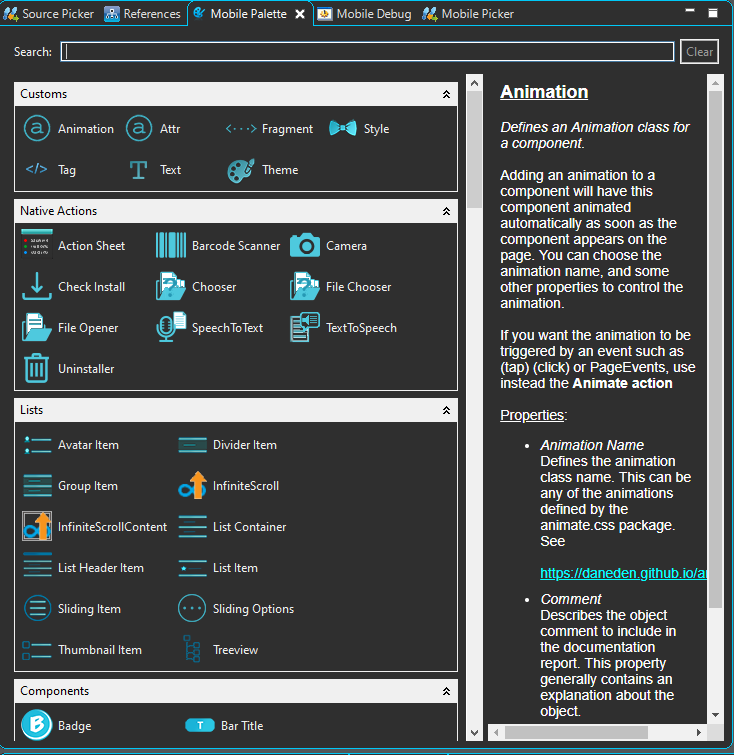Select the File Chooser icon
734x755 pixels.
pyautogui.click(x=305, y=286)
